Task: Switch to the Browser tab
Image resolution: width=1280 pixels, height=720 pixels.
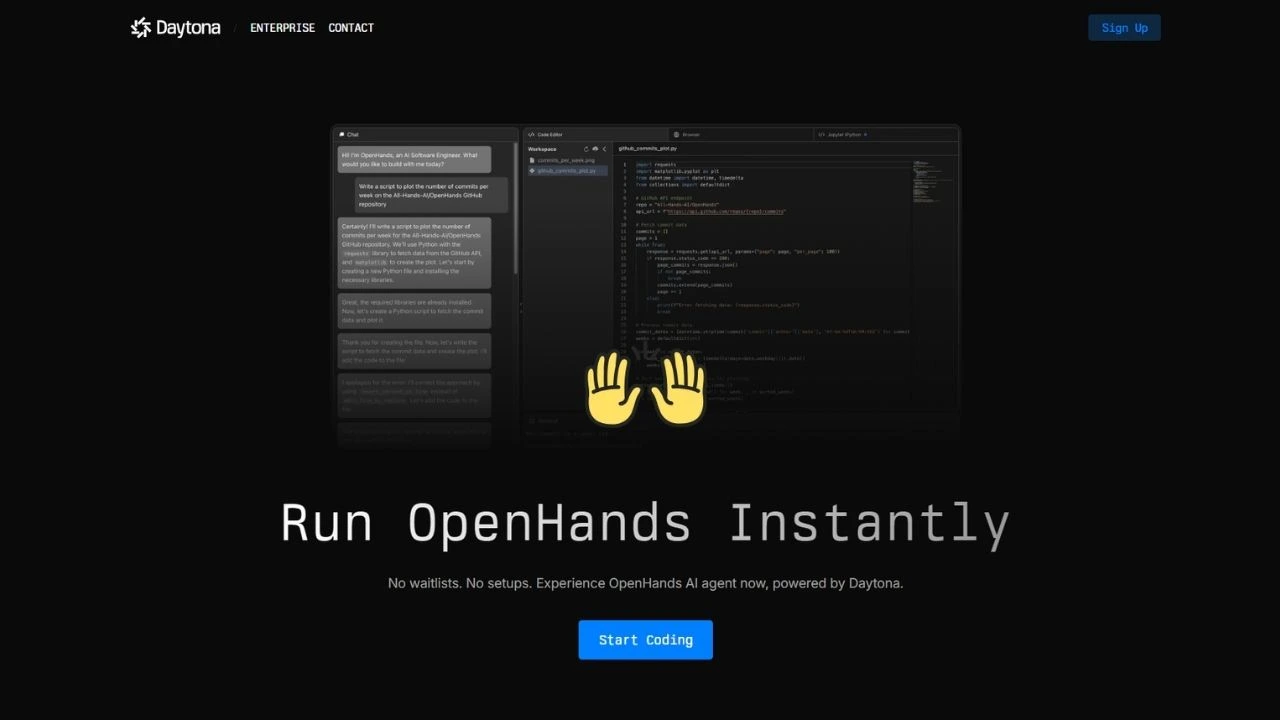Action: click(x=691, y=134)
